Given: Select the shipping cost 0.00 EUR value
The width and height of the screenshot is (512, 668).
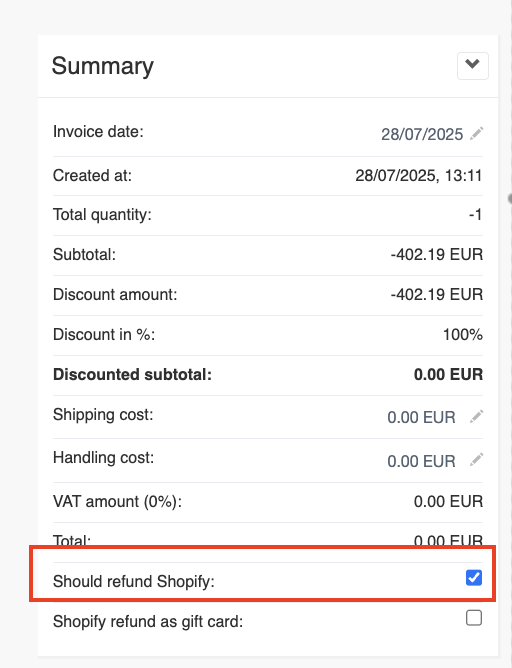Looking at the screenshot, I should click(421, 417).
